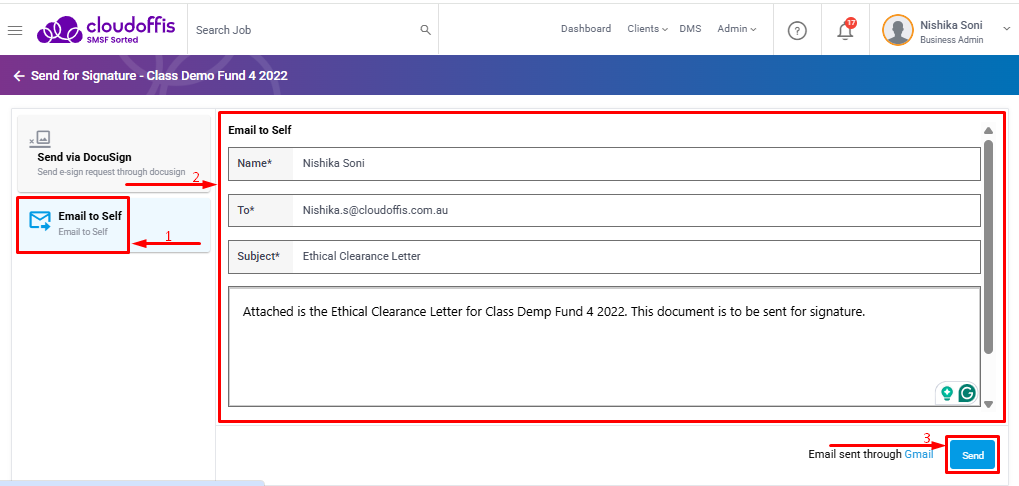This screenshot has width=1019, height=486.
Task: Click the Gmail link
Action: tap(918, 454)
